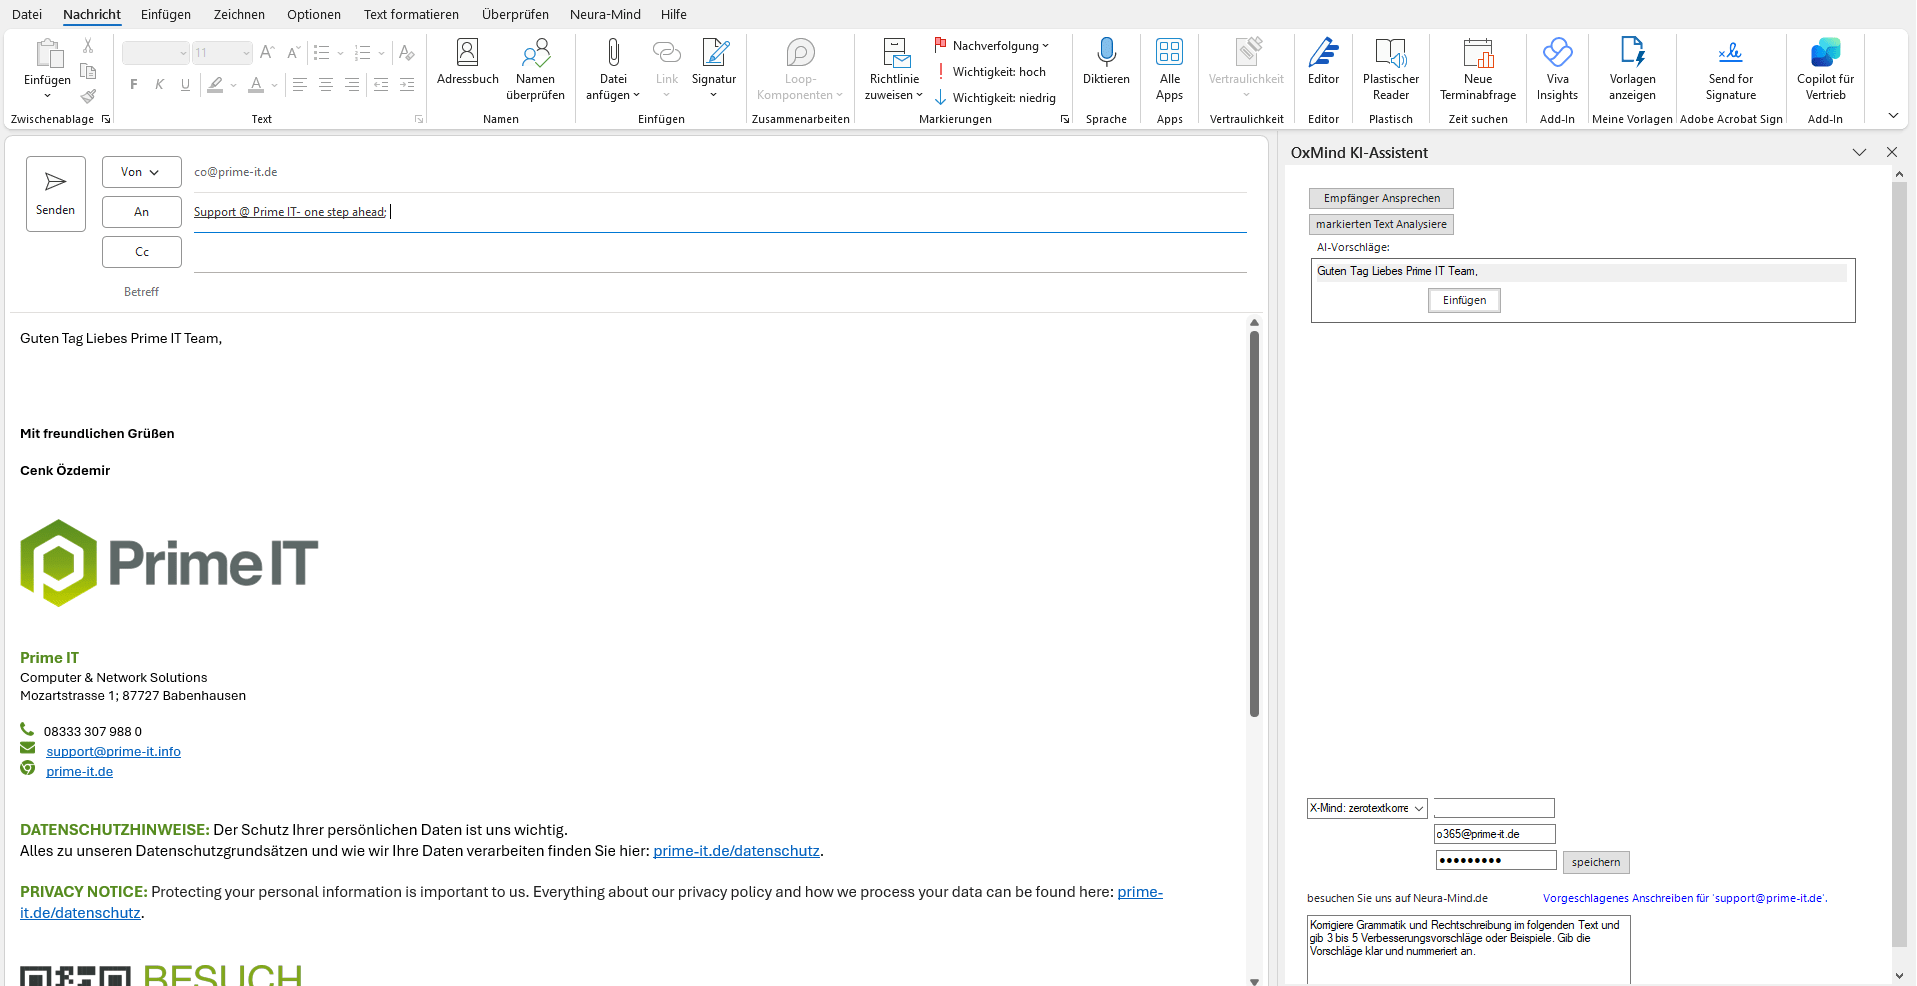The width and height of the screenshot is (1917, 986).
Task: Open Viva Insights add-in
Action: 1557,69
